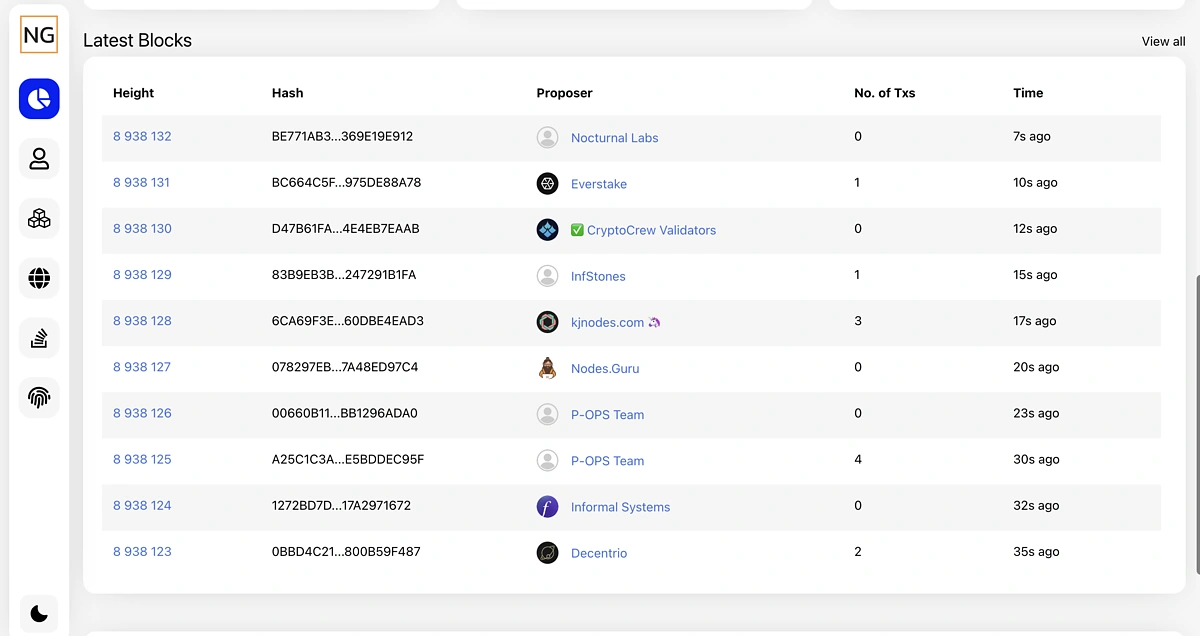
Task: Click the globe network icon in sidebar
Action: pos(38,278)
